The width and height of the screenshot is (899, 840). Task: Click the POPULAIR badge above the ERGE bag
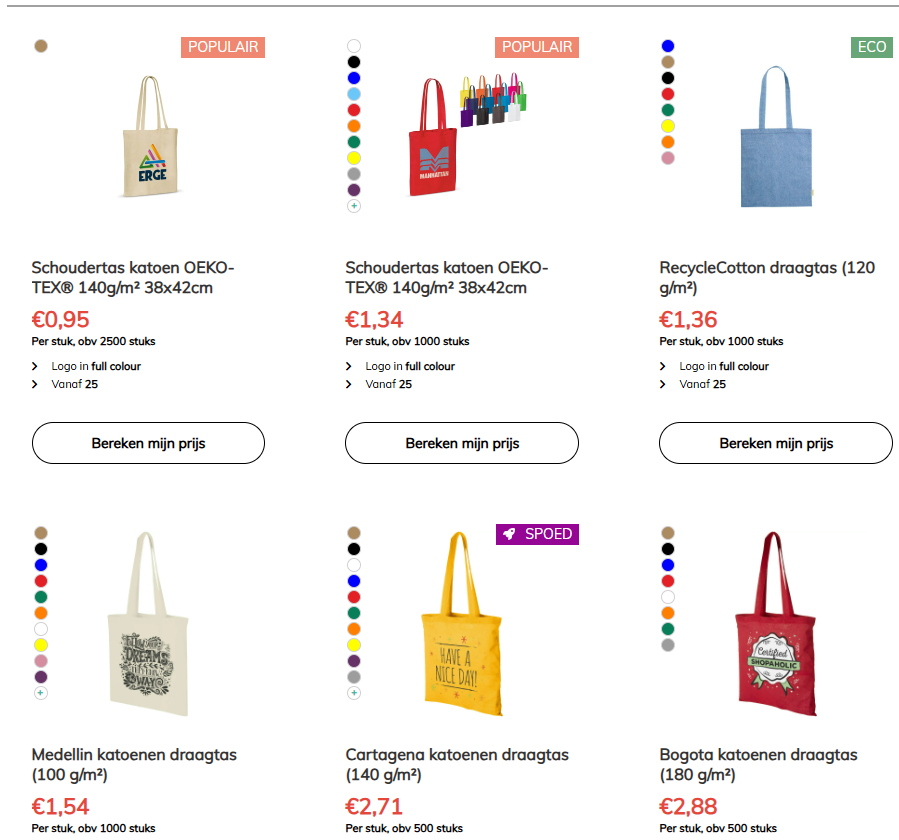223,47
